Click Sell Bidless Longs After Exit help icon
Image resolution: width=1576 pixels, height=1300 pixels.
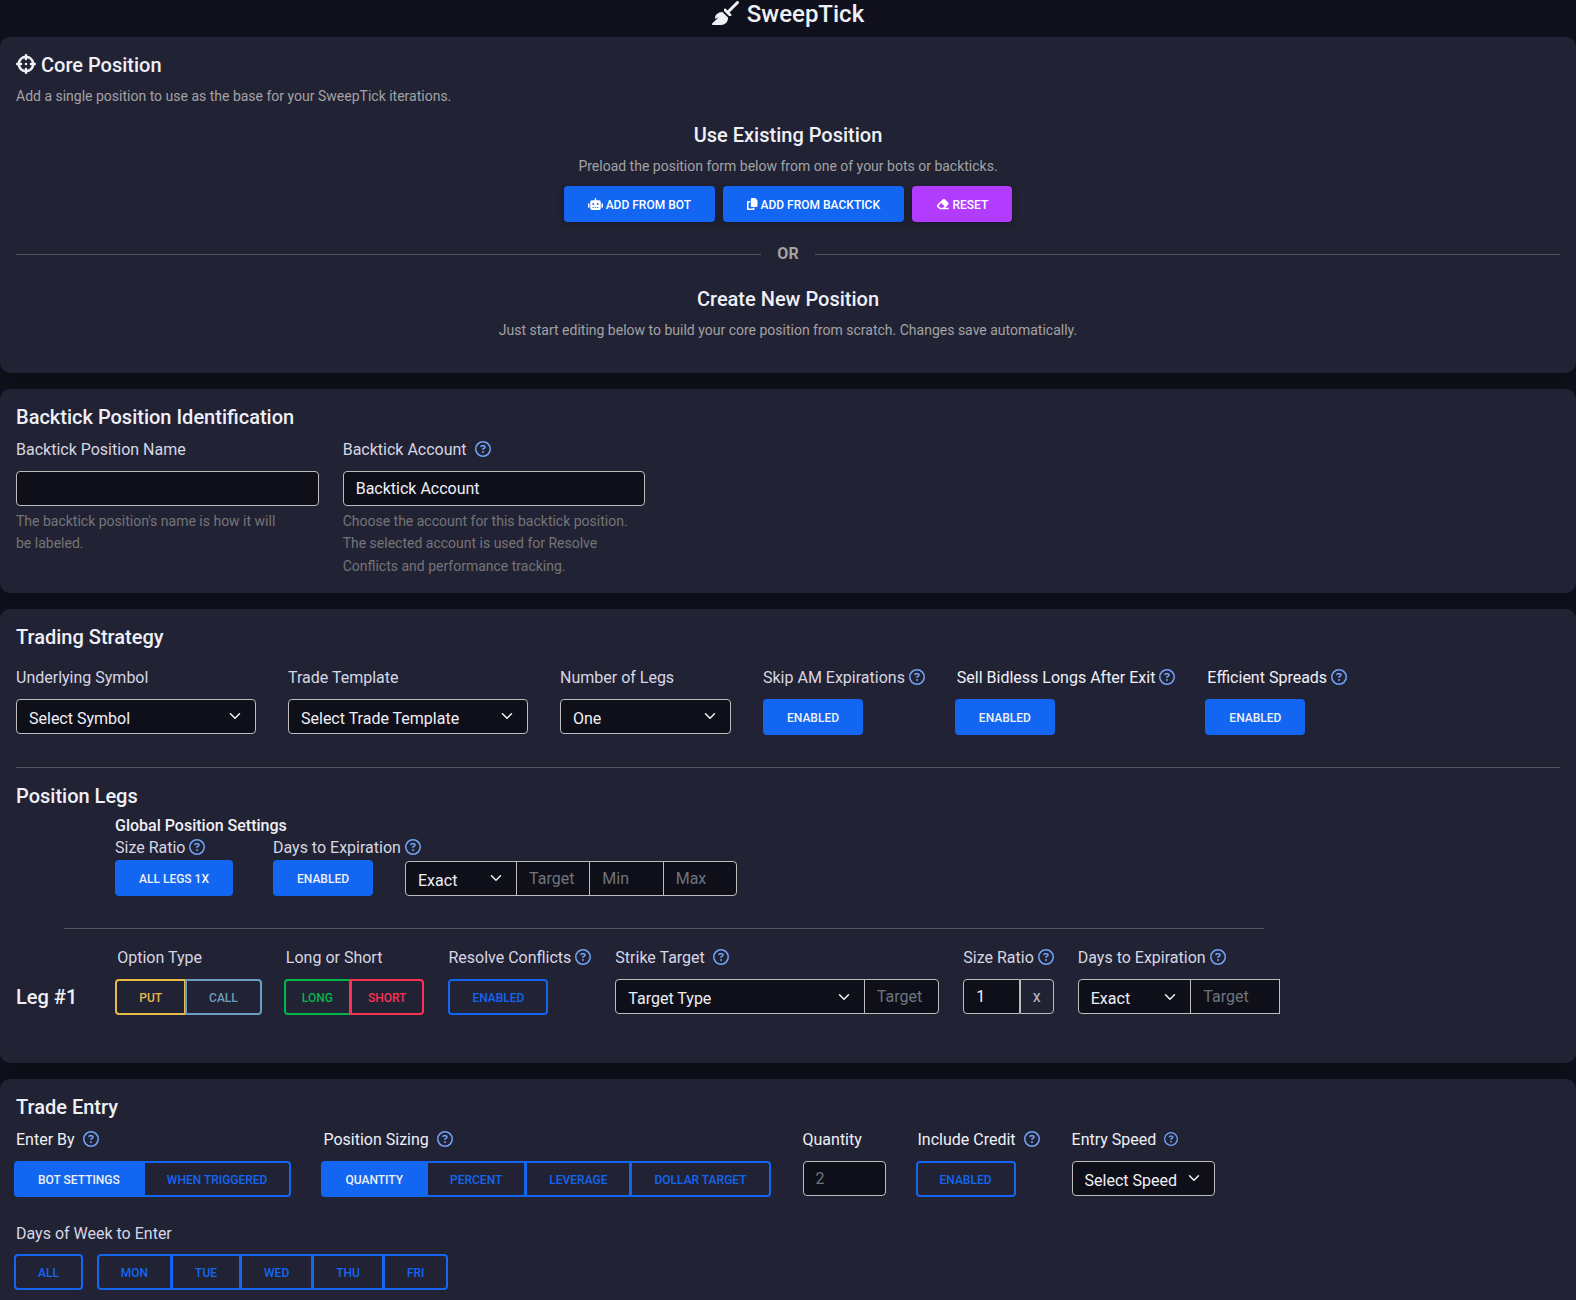(1167, 677)
